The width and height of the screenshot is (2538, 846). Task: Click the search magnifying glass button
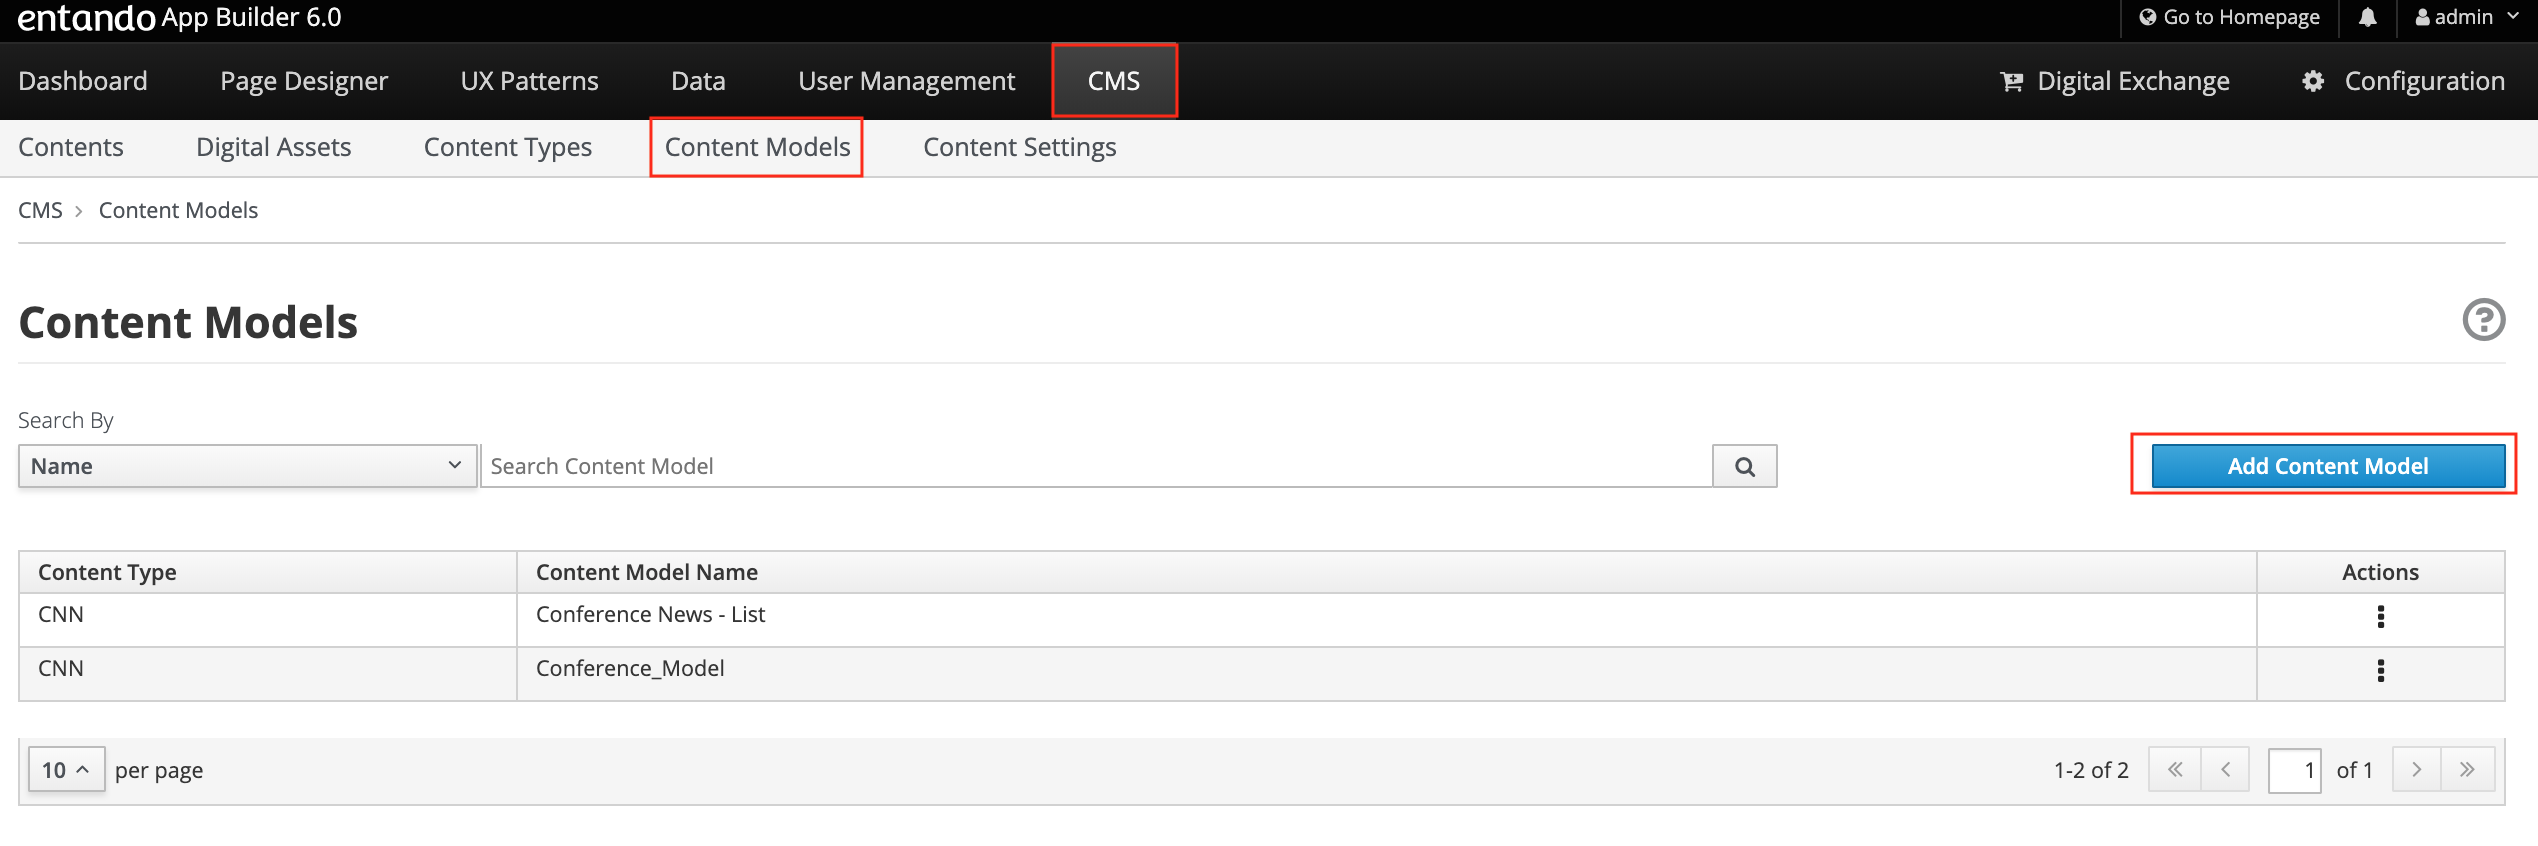coord(1744,466)
